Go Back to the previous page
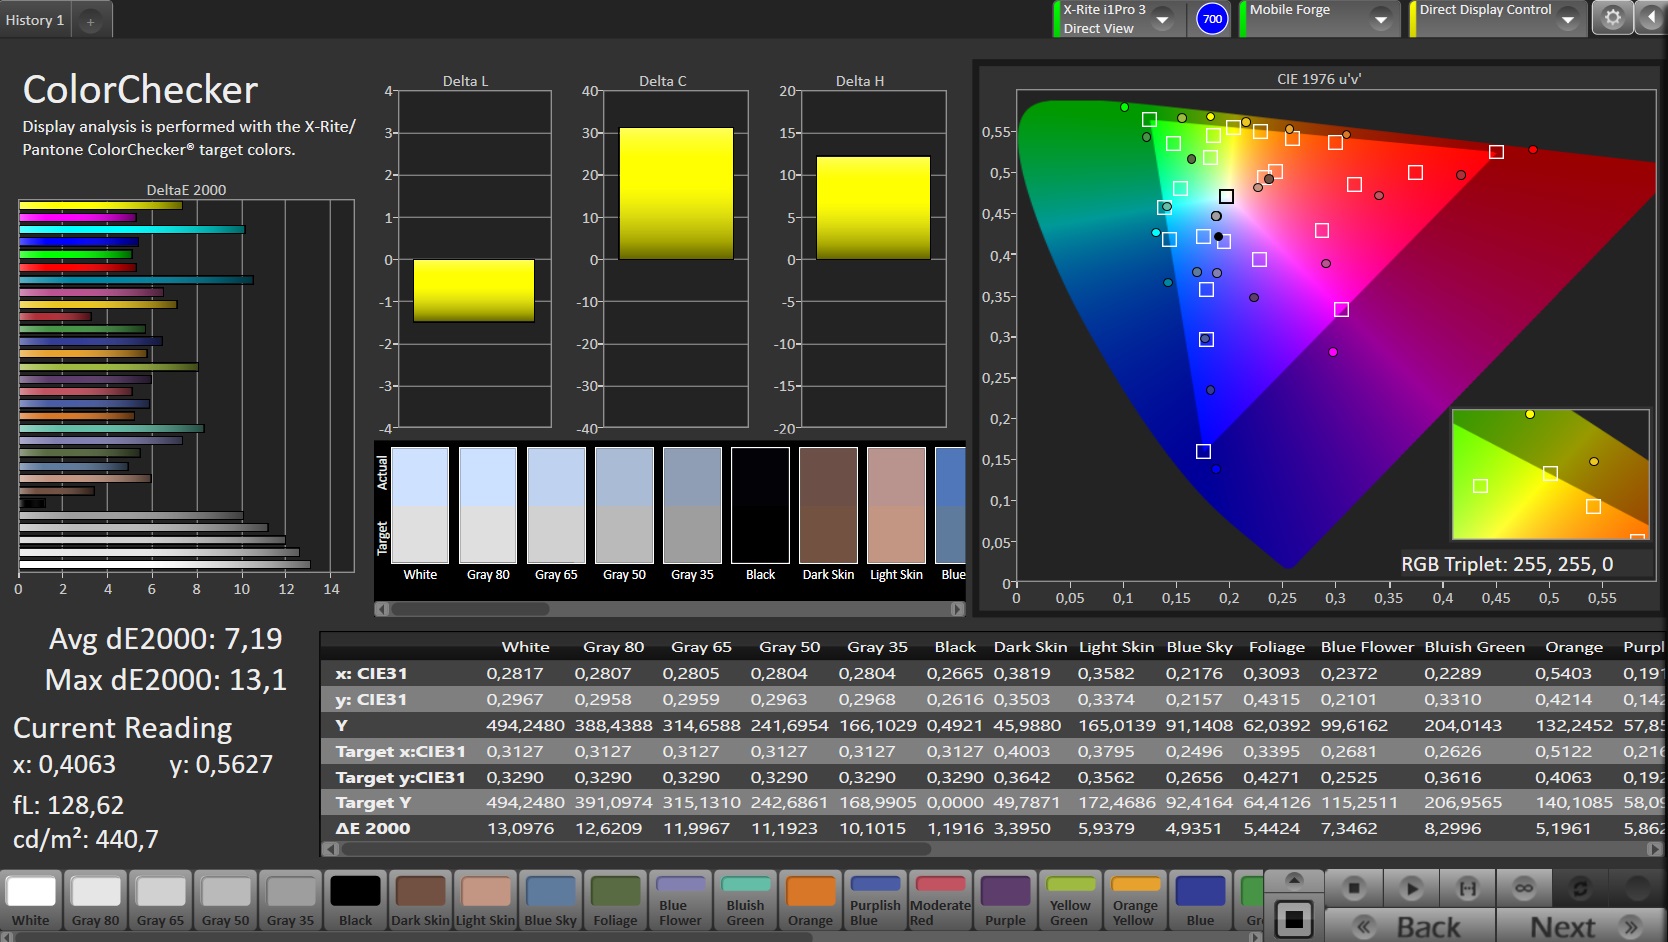 1410,926
